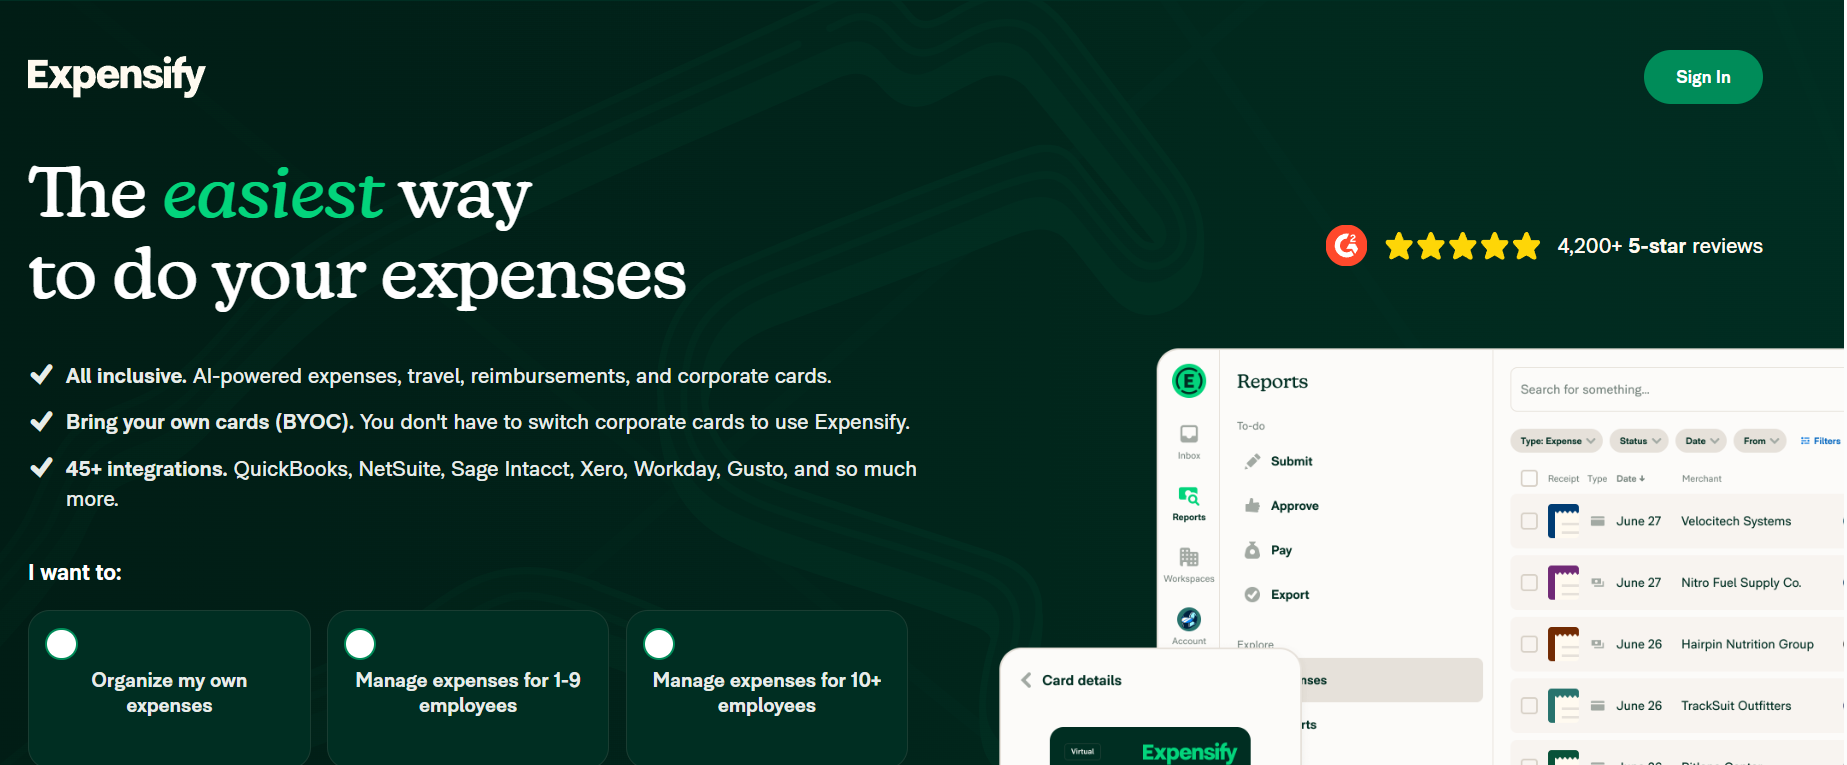Check the Nitro Fuel Supply Co. row checkbox
Viewport: 1847px width, 765px height.
(1529, 583)
